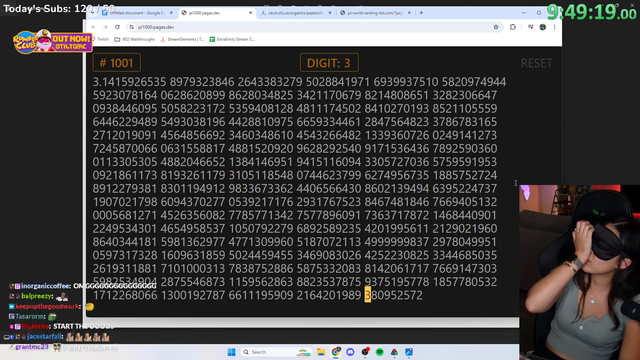This screenshot has width=640, height=360.
Task: Open the Windows Start menu
Action: [x=231, y=352]
